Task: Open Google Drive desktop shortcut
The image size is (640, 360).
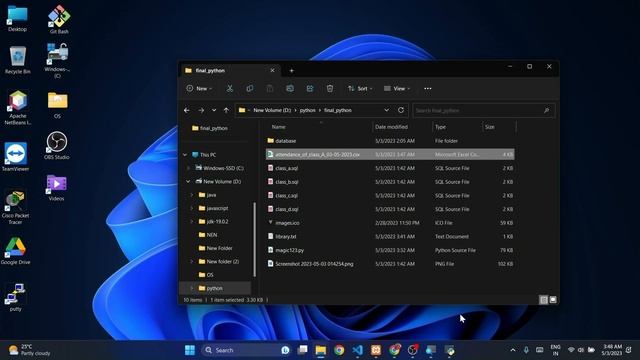Action: [x=16, y=251]
